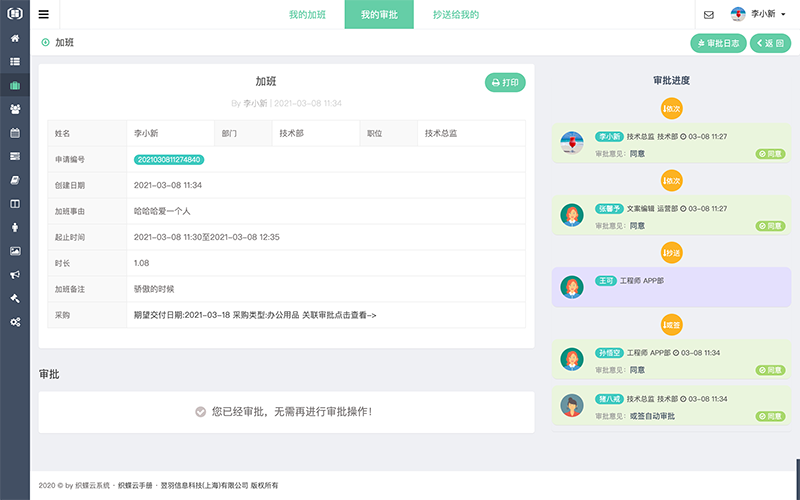This screenshot has width=800, height=500.
Task: Open the mail envelope icon
Action: coord(709,15)
